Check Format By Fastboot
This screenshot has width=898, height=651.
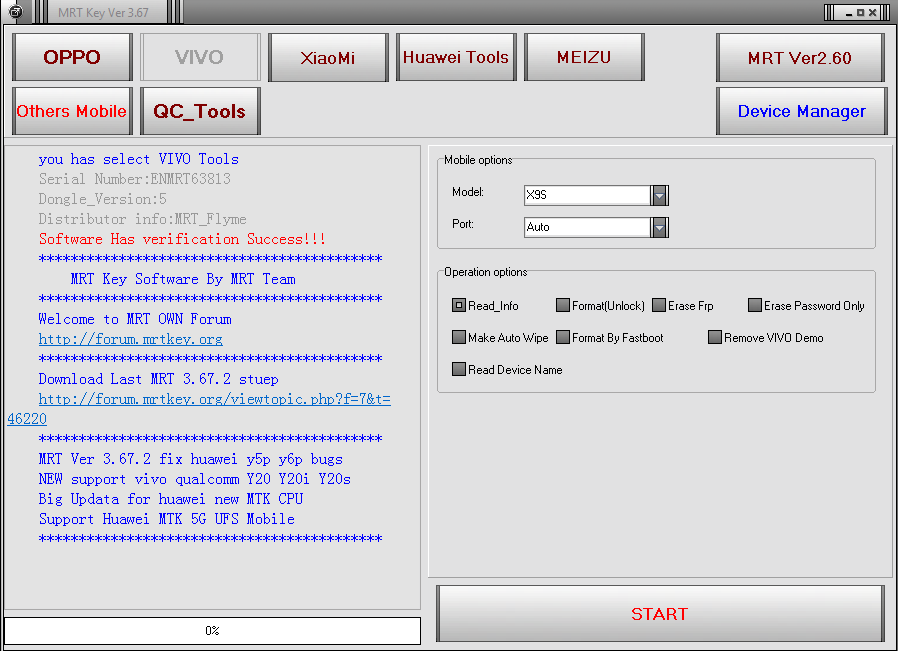563,337
